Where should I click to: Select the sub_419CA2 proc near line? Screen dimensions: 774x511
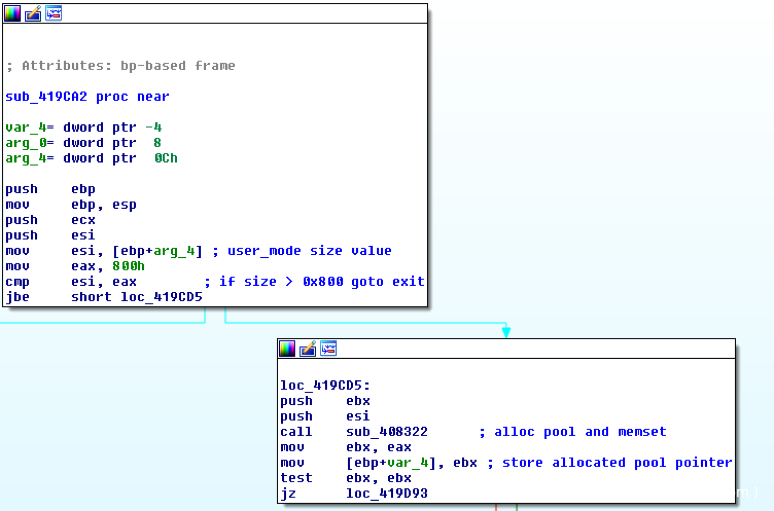(87, 97)
